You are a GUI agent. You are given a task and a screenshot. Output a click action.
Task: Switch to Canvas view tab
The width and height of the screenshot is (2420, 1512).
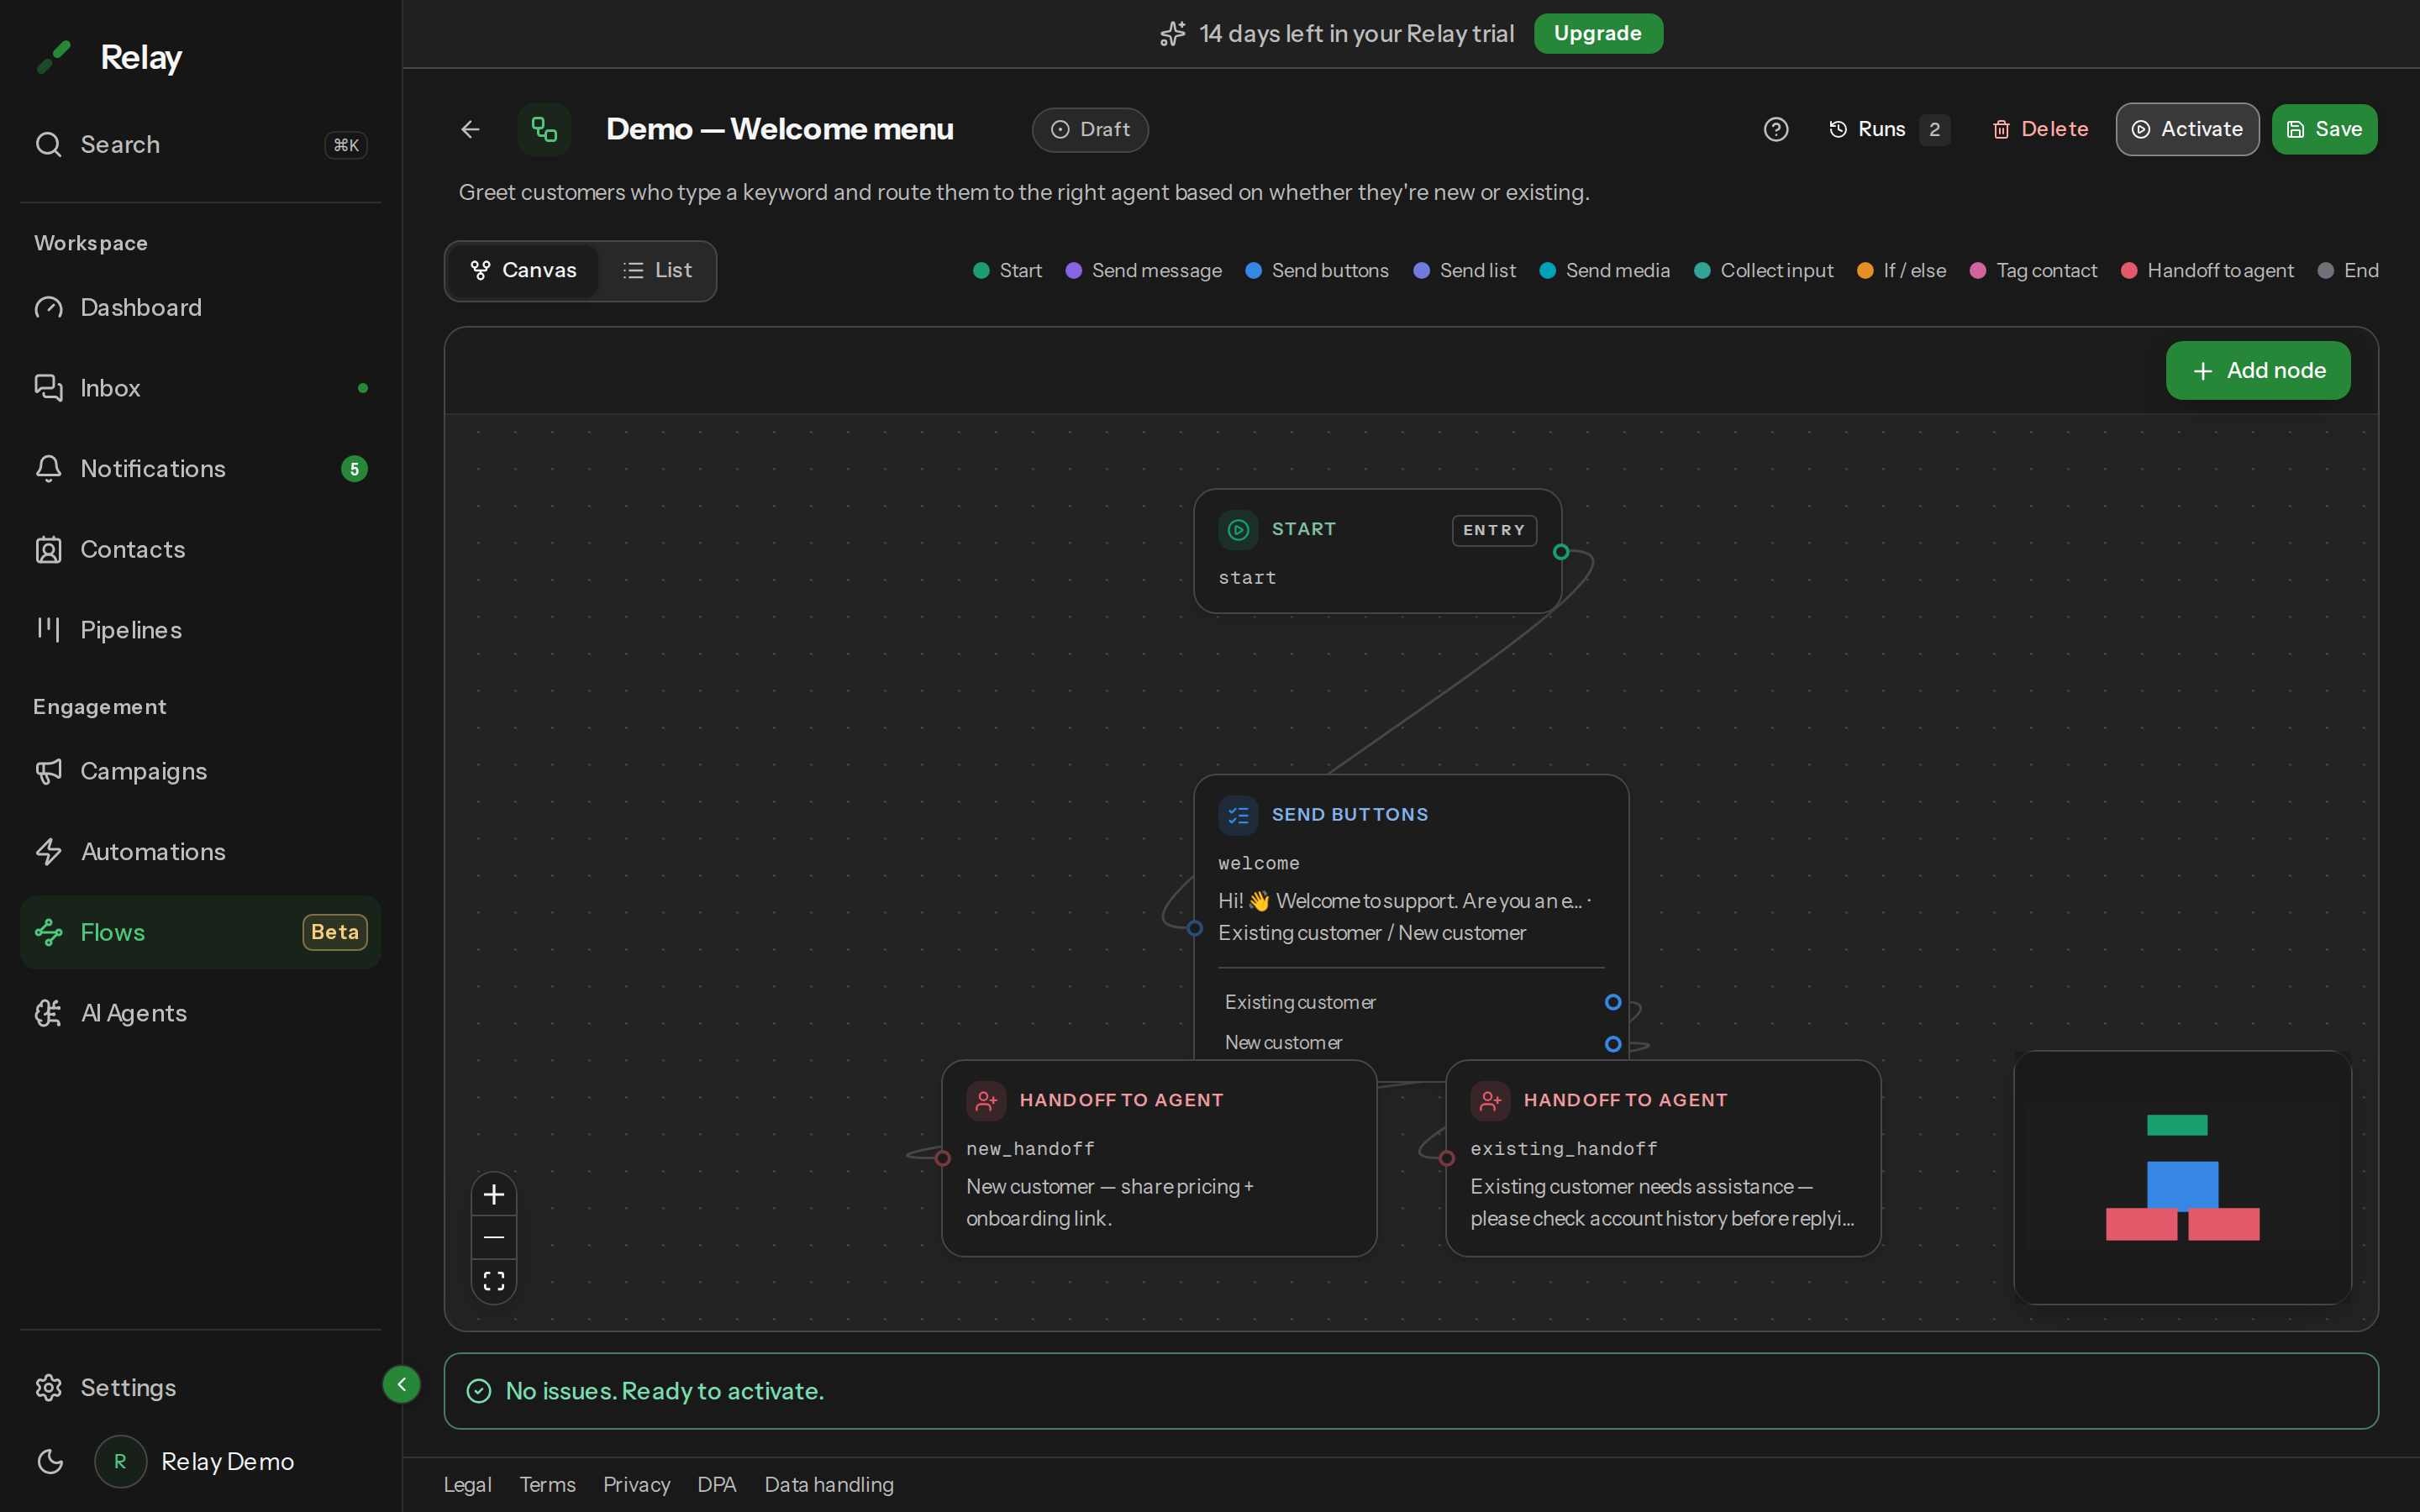523,270
